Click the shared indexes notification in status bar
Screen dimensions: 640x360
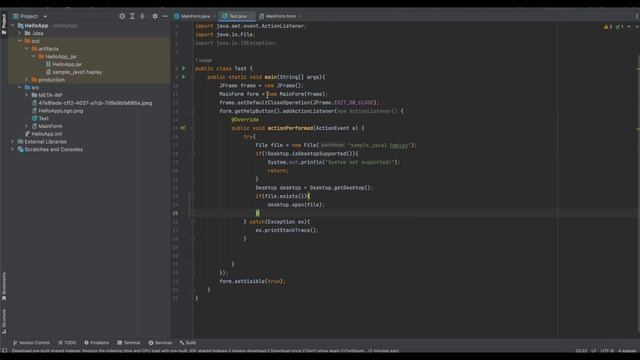[205, 351]
